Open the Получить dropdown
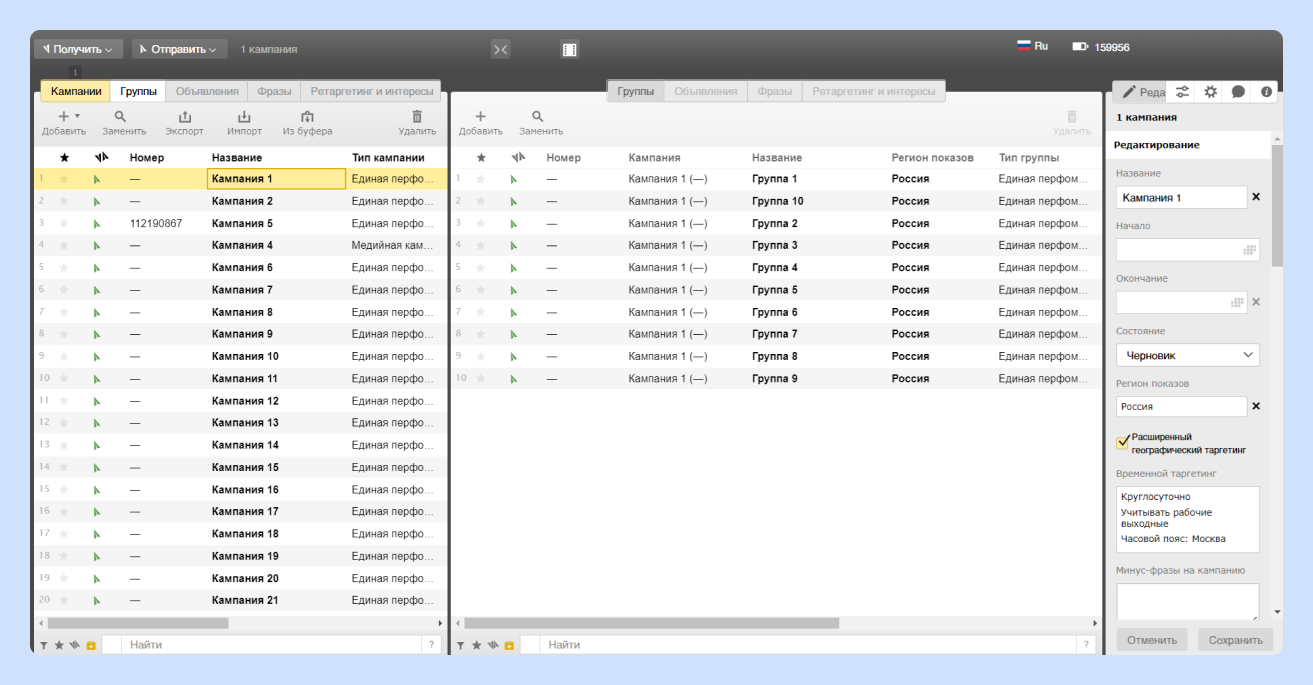Image resolution: width=1313 pixels, height=685 pixels. (x=79, y=49)
